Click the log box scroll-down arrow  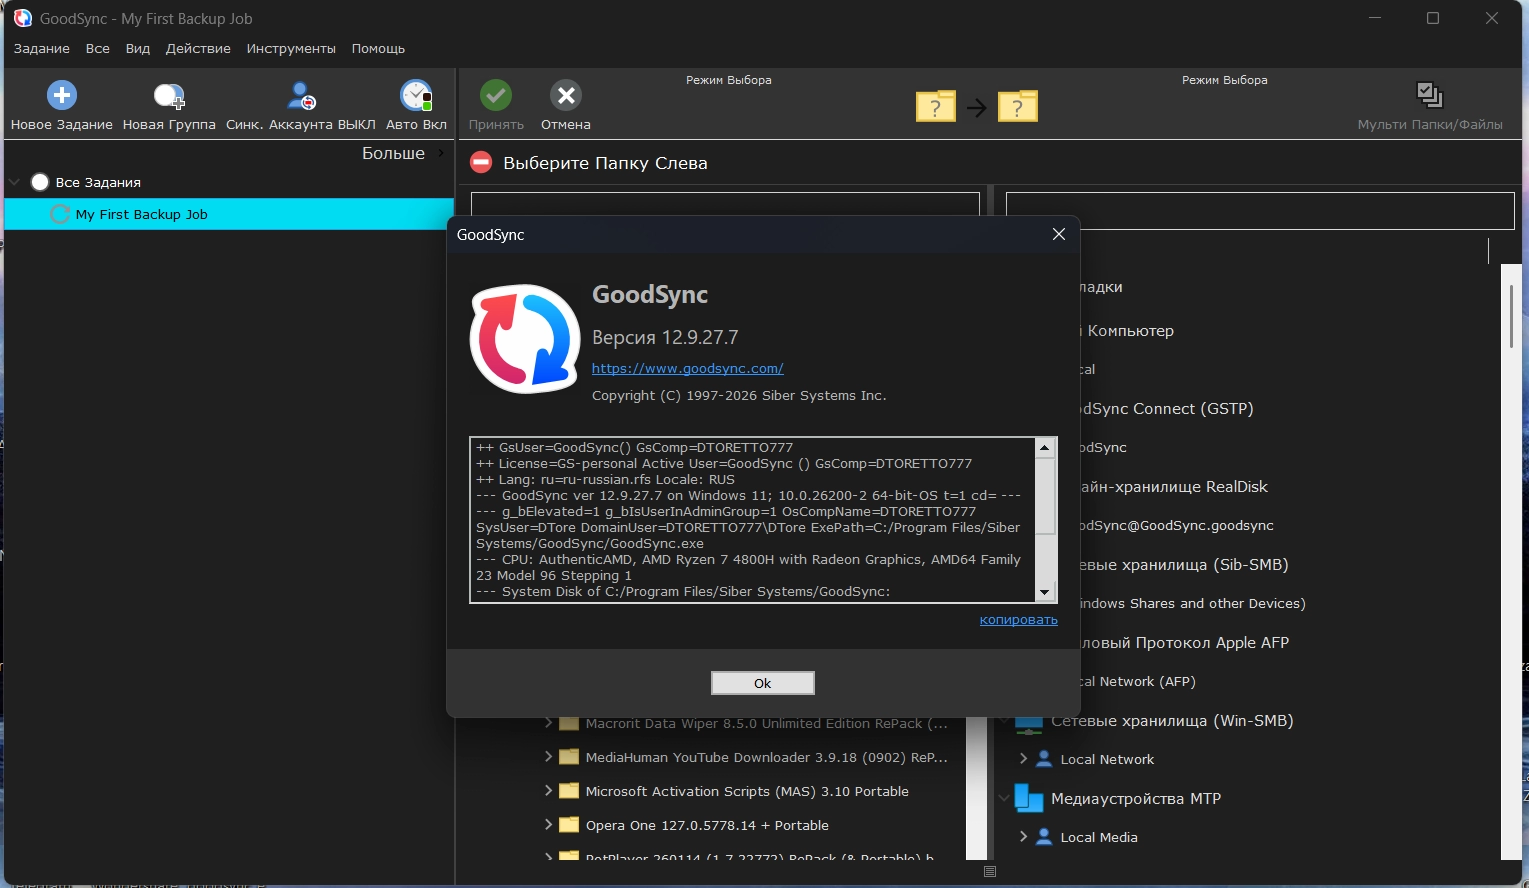(x=1045, y=592)
